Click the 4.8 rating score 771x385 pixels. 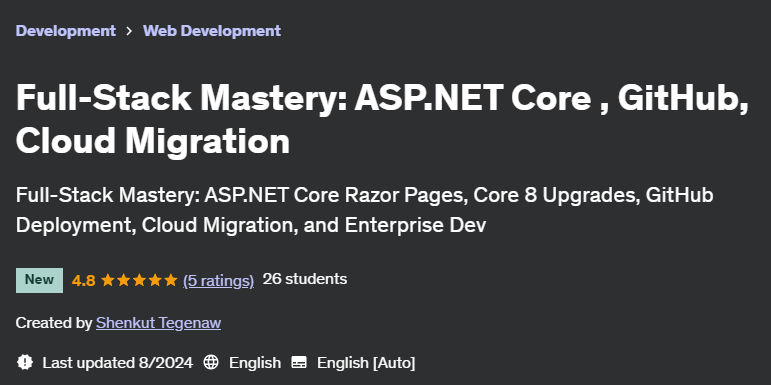click(x=84, y=280)
